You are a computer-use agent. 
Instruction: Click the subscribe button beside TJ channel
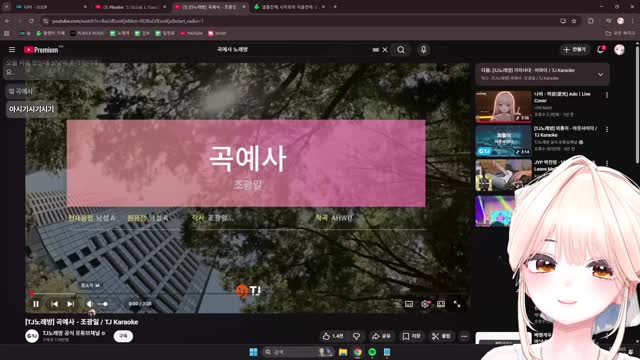coord(123,336)
